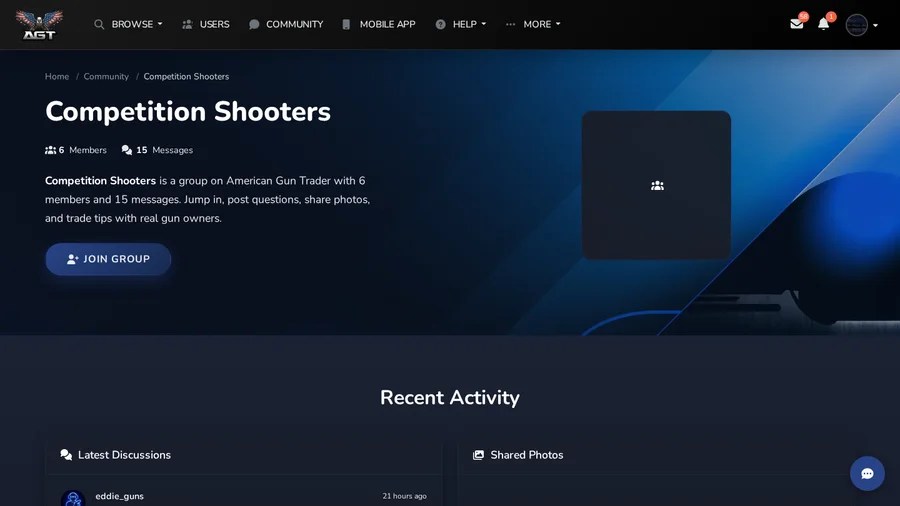Click the Competition Shooters page title
Image resolution: width=900 pixels, height=506 pixels.
coord(188,111)
